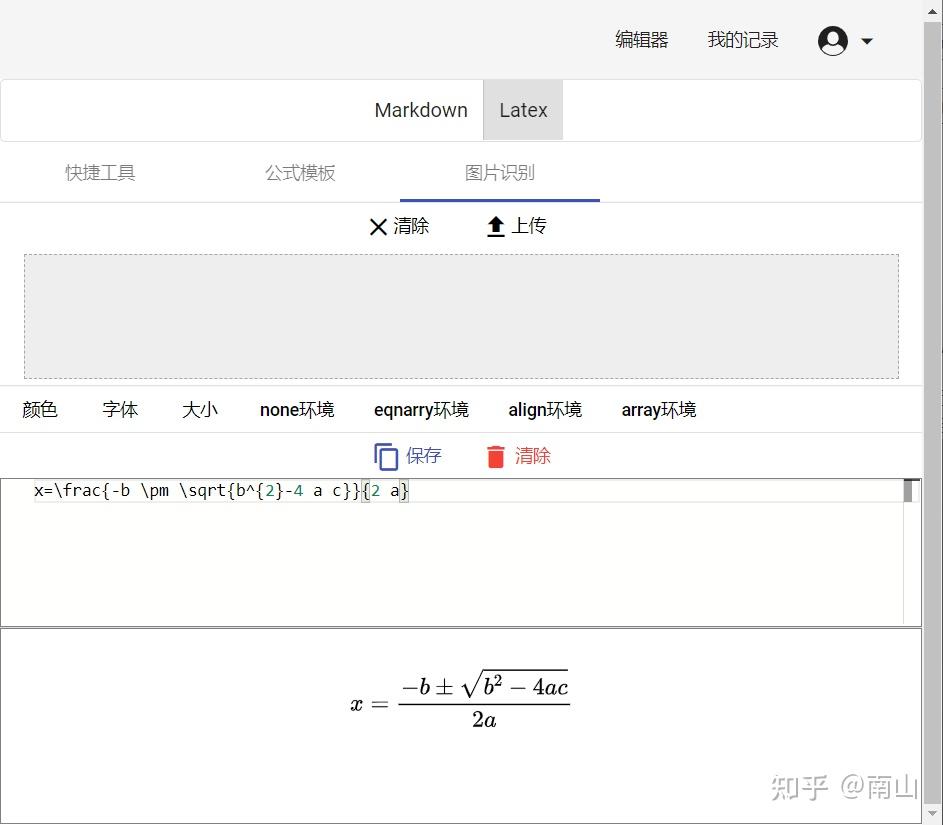Select the eqnarry环境 environment option

tap(421, 409)
